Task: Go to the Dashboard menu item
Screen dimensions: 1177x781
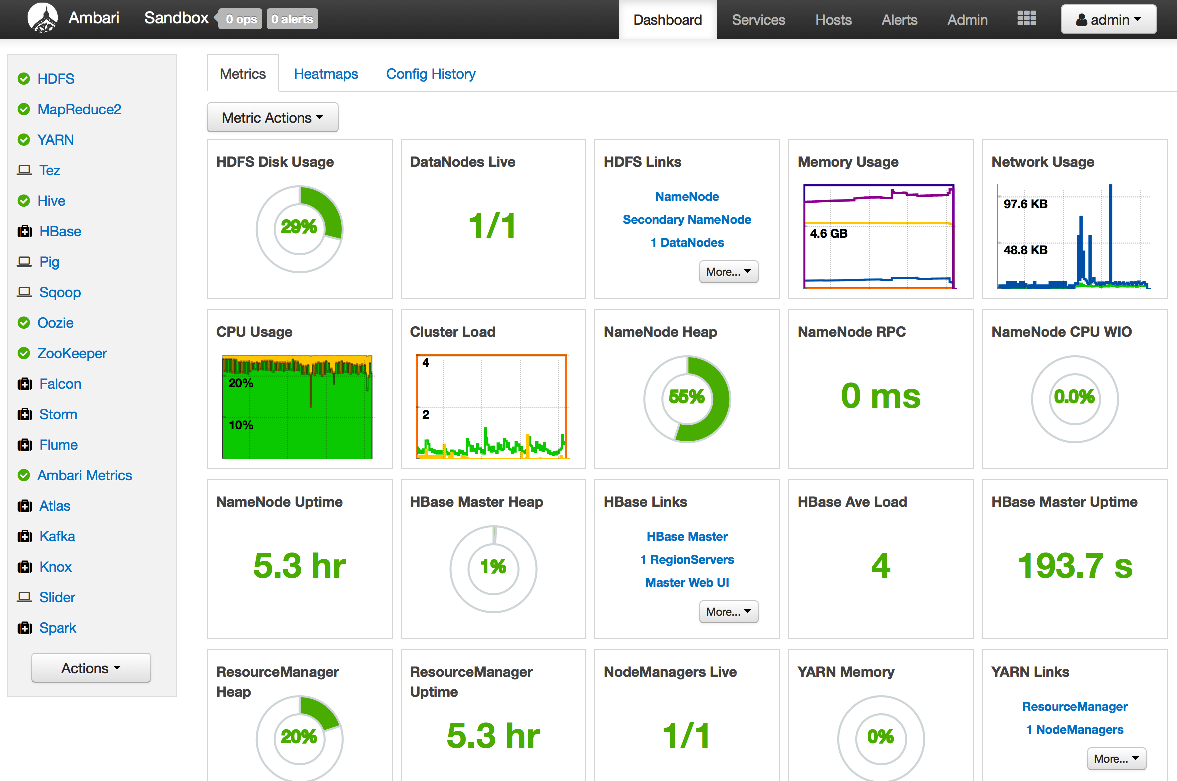Action: (668, 20)
